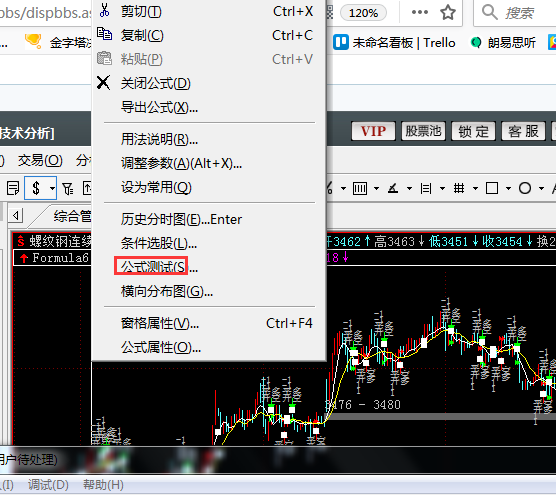Open the 金字塔 bookmark

pyautogui.click(x=59, y=42)
